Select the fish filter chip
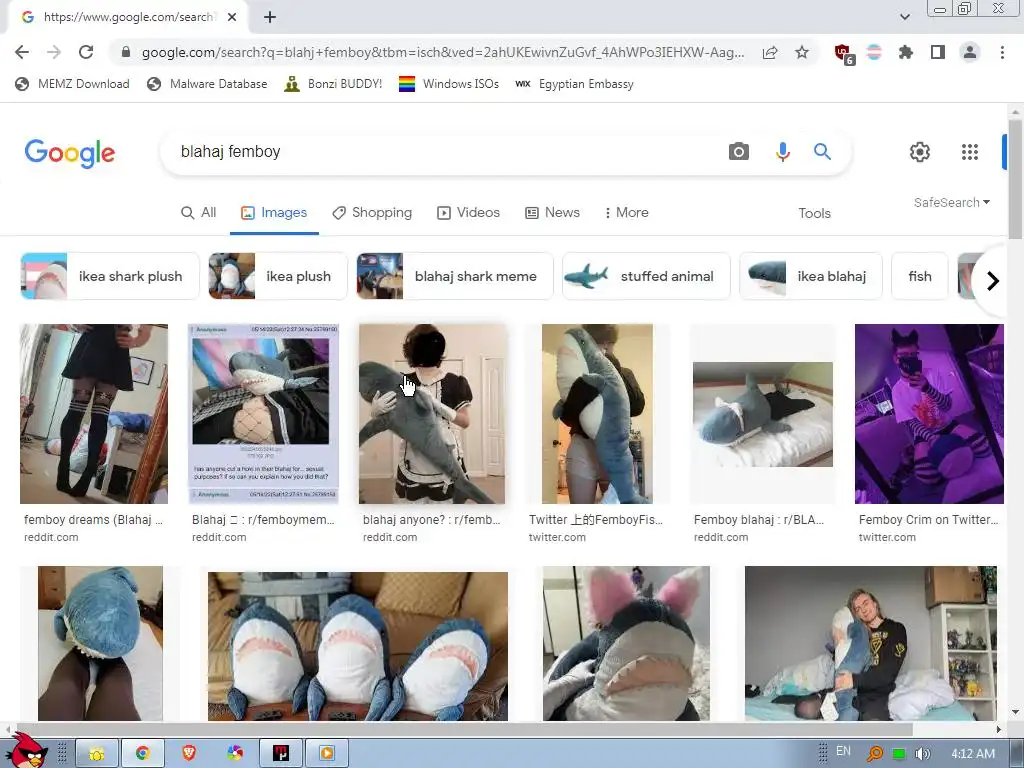 click(920, 276)
